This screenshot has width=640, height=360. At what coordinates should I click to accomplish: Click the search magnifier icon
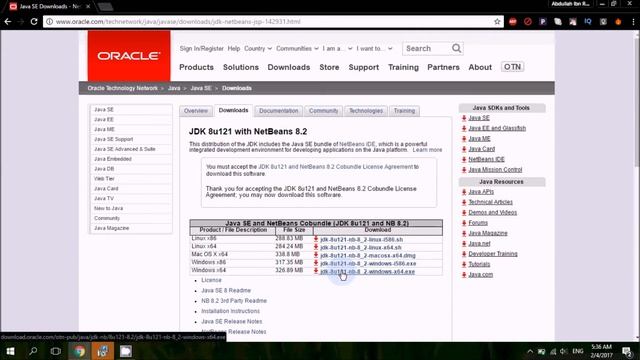(x=456, y=48)
